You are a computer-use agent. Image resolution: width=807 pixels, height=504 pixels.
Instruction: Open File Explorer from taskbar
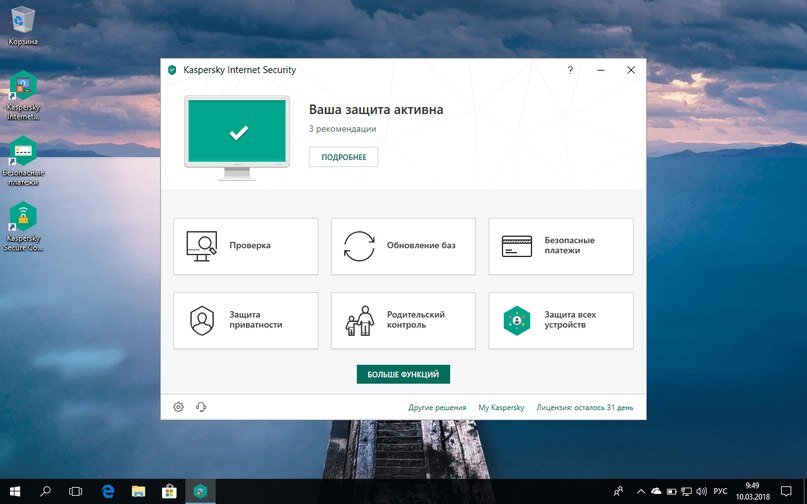(138, 492)
